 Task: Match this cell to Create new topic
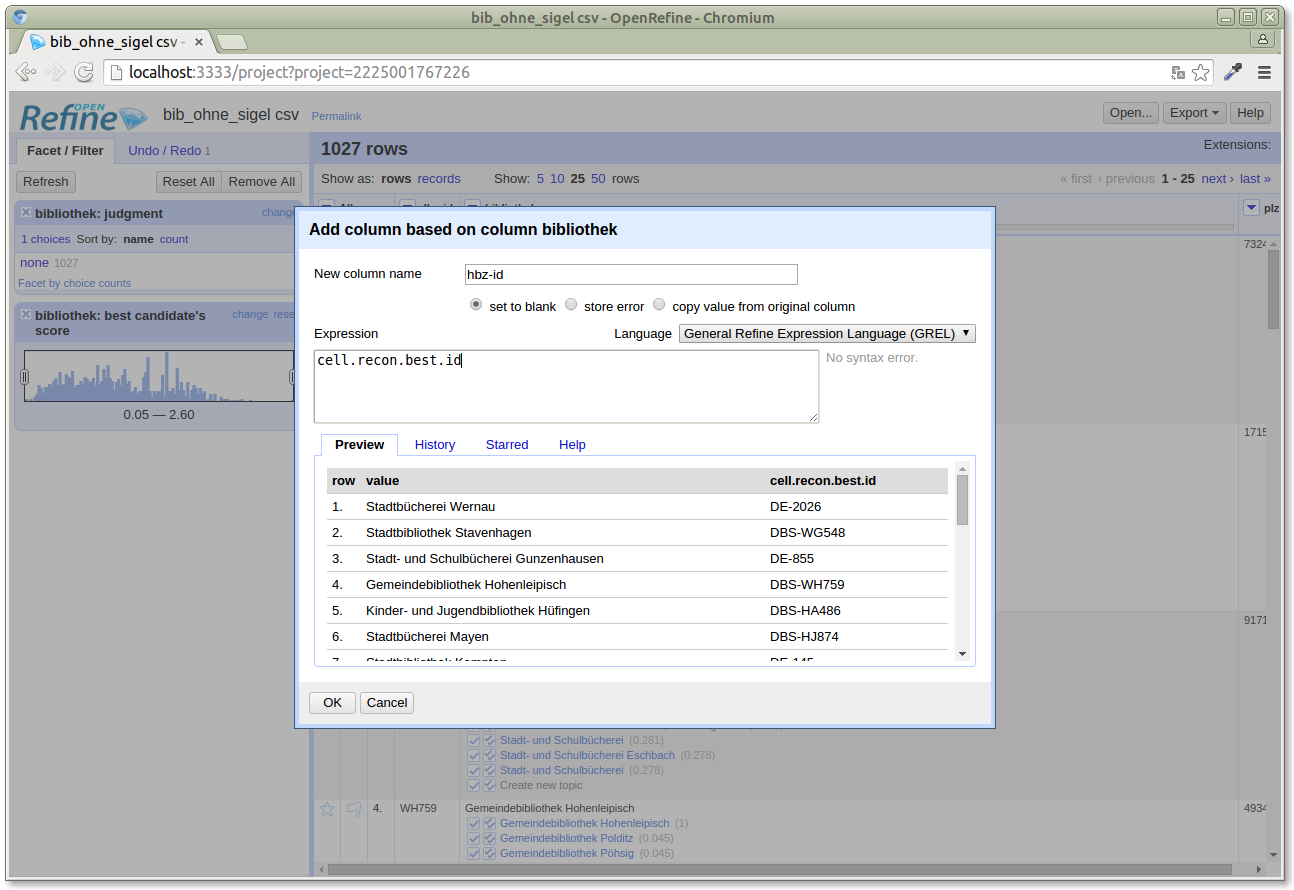(x=474, y=785)
